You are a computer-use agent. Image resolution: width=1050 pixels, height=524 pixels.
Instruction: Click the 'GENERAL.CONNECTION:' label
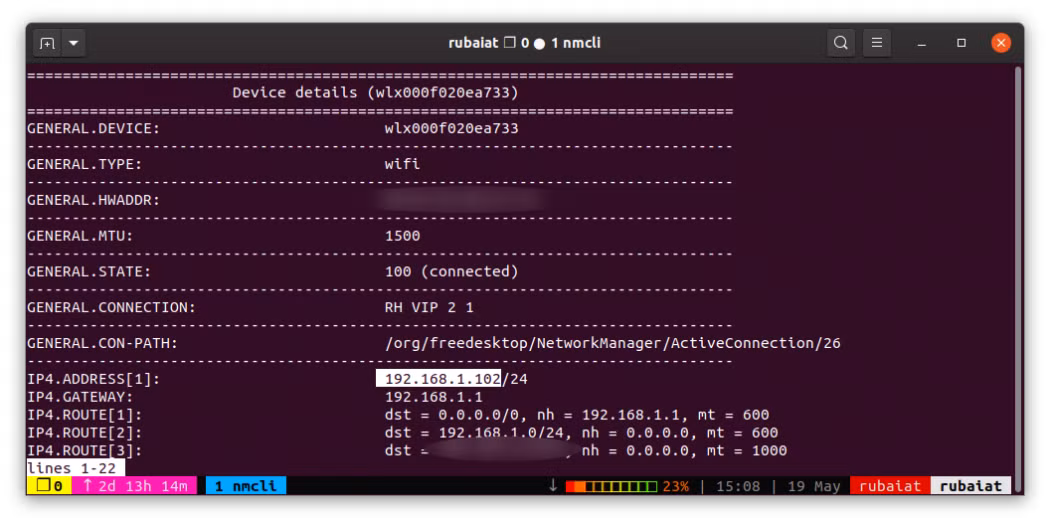coord(112,307)
